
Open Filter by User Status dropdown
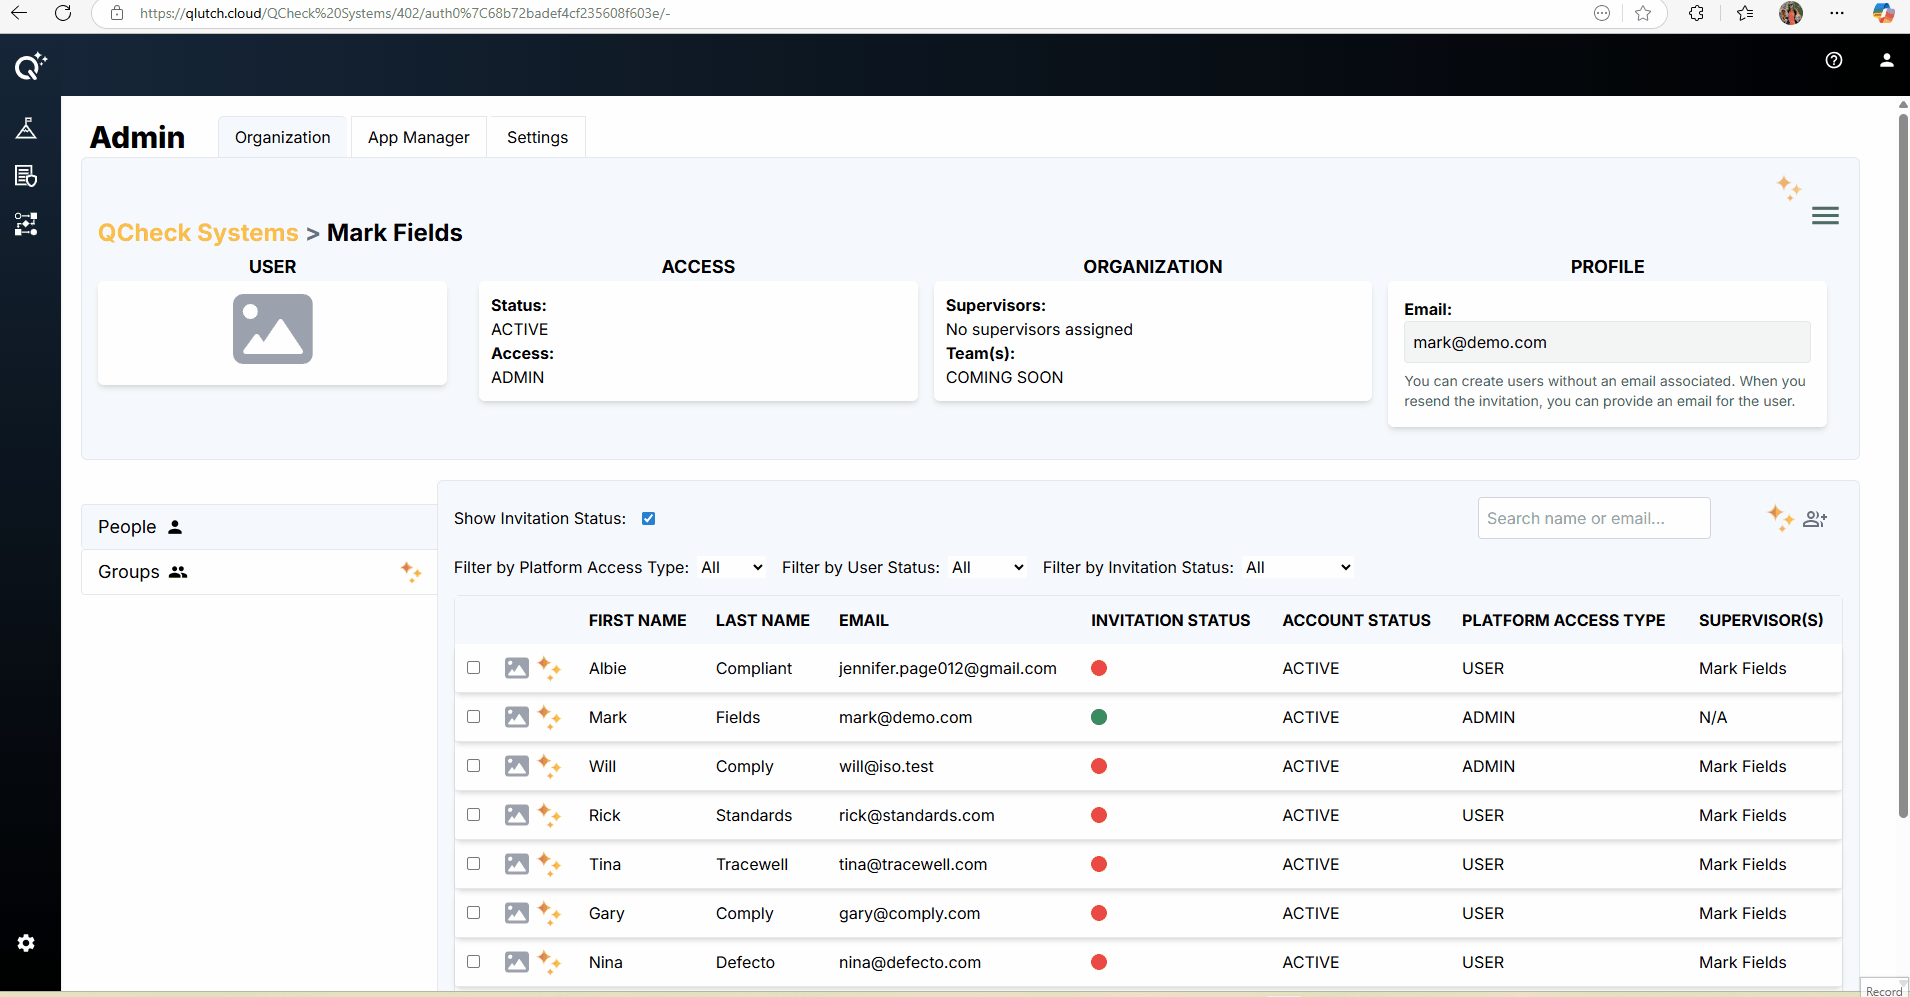(987, 567)
